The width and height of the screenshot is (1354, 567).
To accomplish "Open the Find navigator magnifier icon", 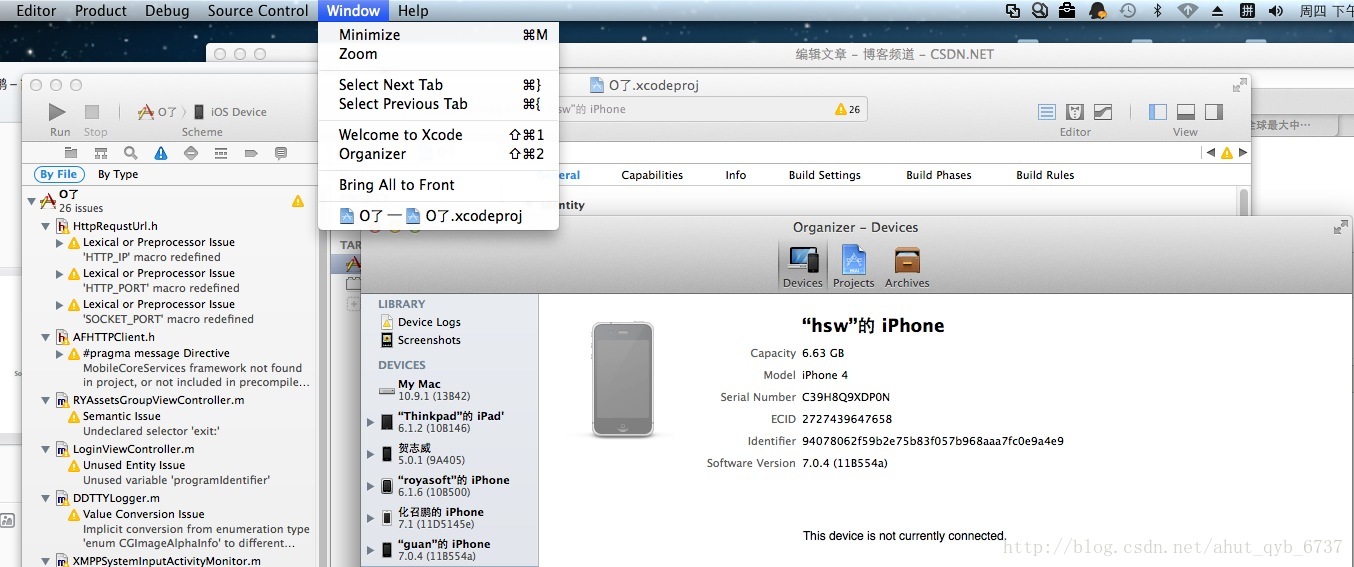I will (130, 153).
